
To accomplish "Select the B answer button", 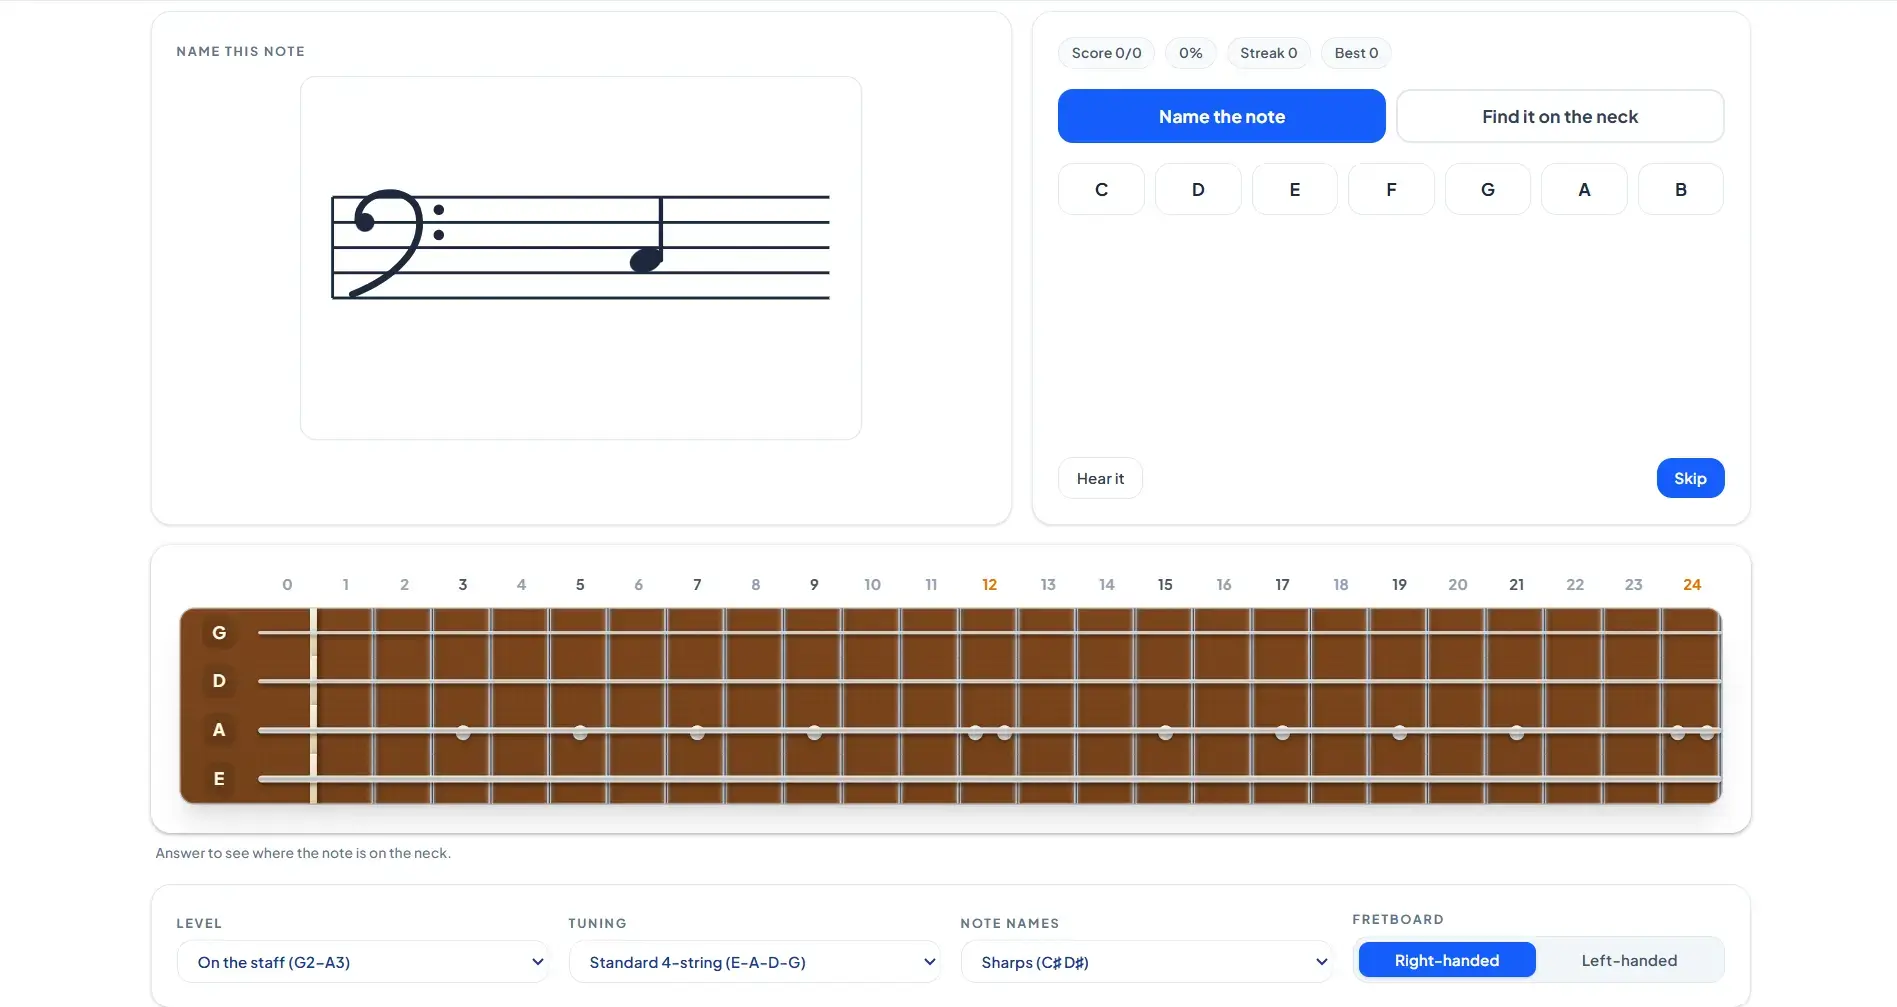I will [x=1680, y=189].
